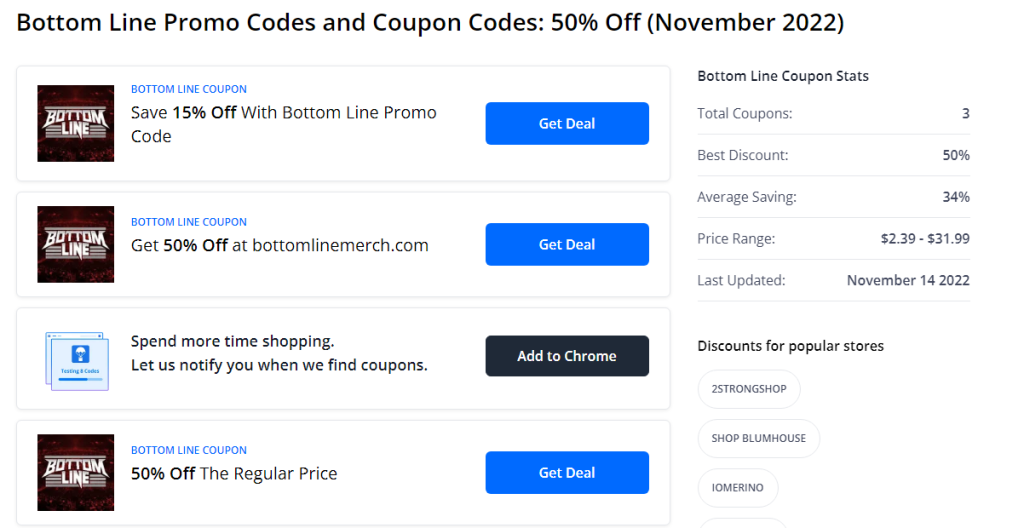Click the browser extension icon beside Spend more time shopping
Viewport: 1024px width, 528px height.
pos(78,361)
